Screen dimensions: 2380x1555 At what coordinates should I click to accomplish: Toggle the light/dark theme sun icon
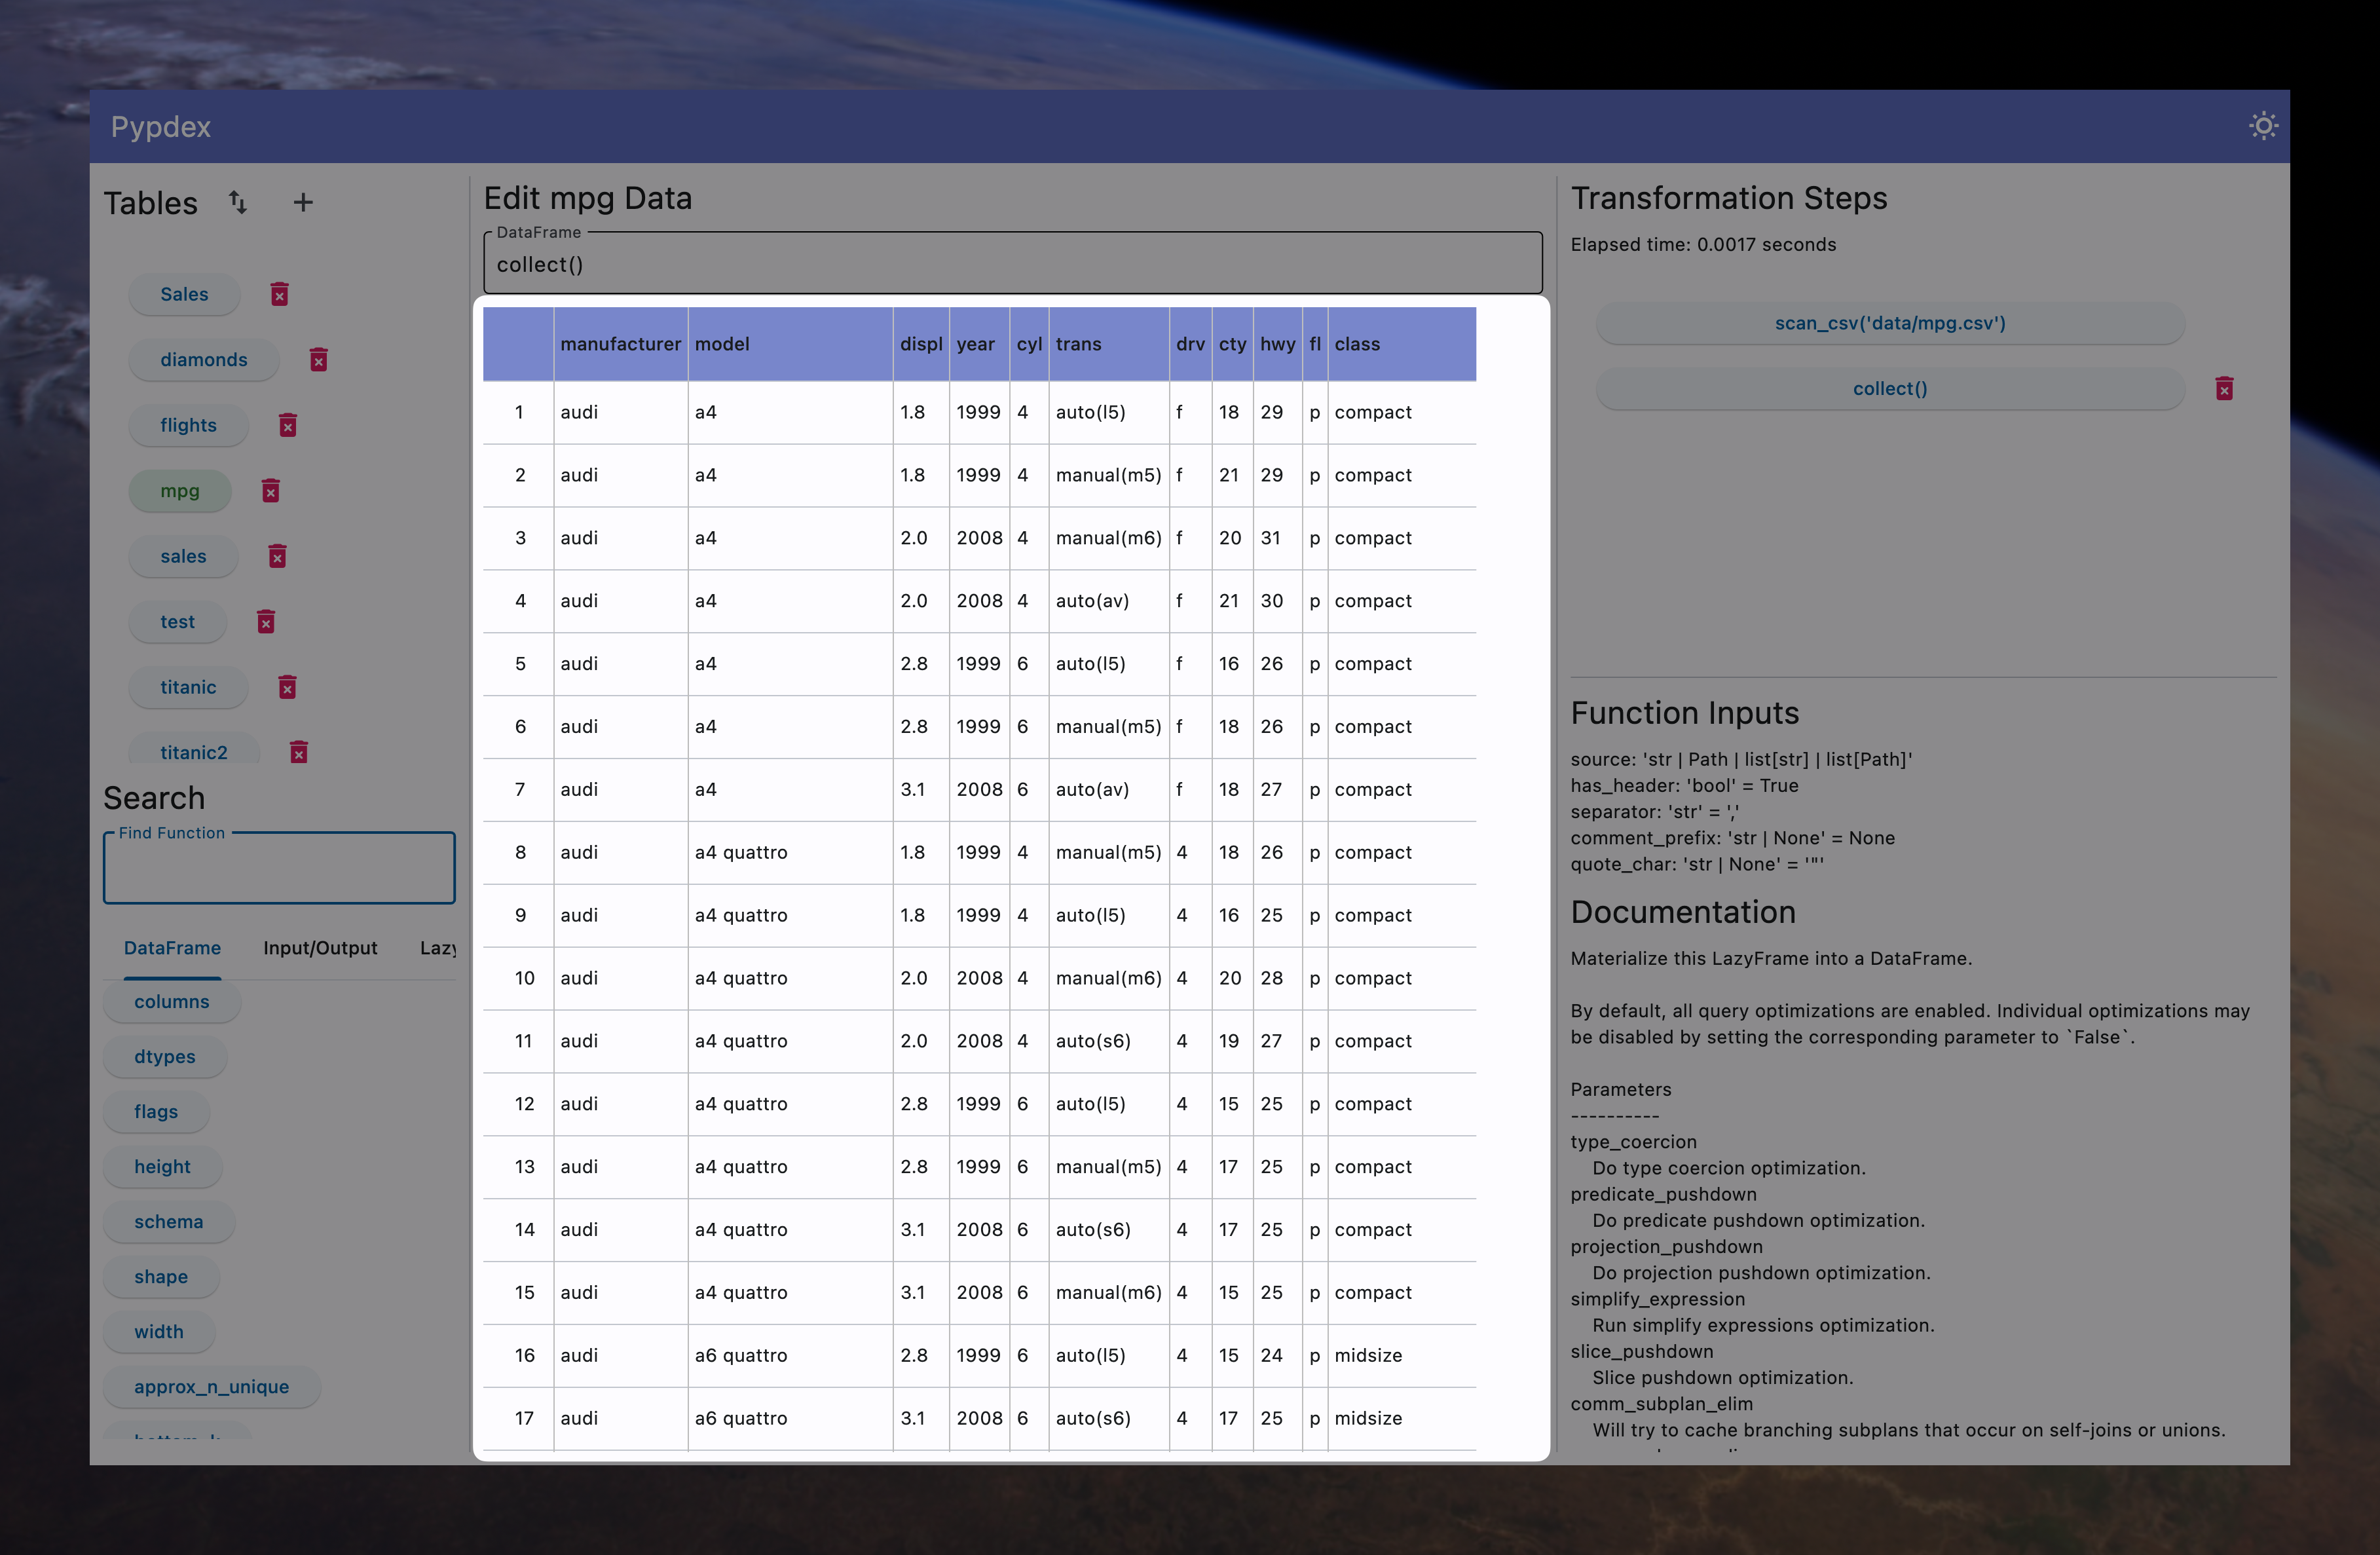[x=2262, y=126]
